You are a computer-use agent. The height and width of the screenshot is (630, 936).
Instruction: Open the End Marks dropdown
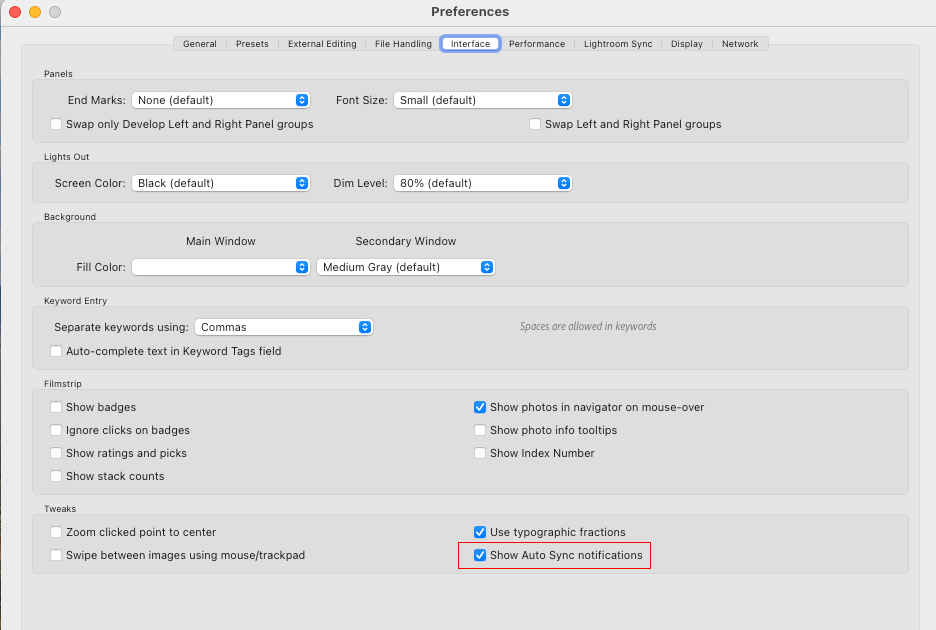click(220, 100)
